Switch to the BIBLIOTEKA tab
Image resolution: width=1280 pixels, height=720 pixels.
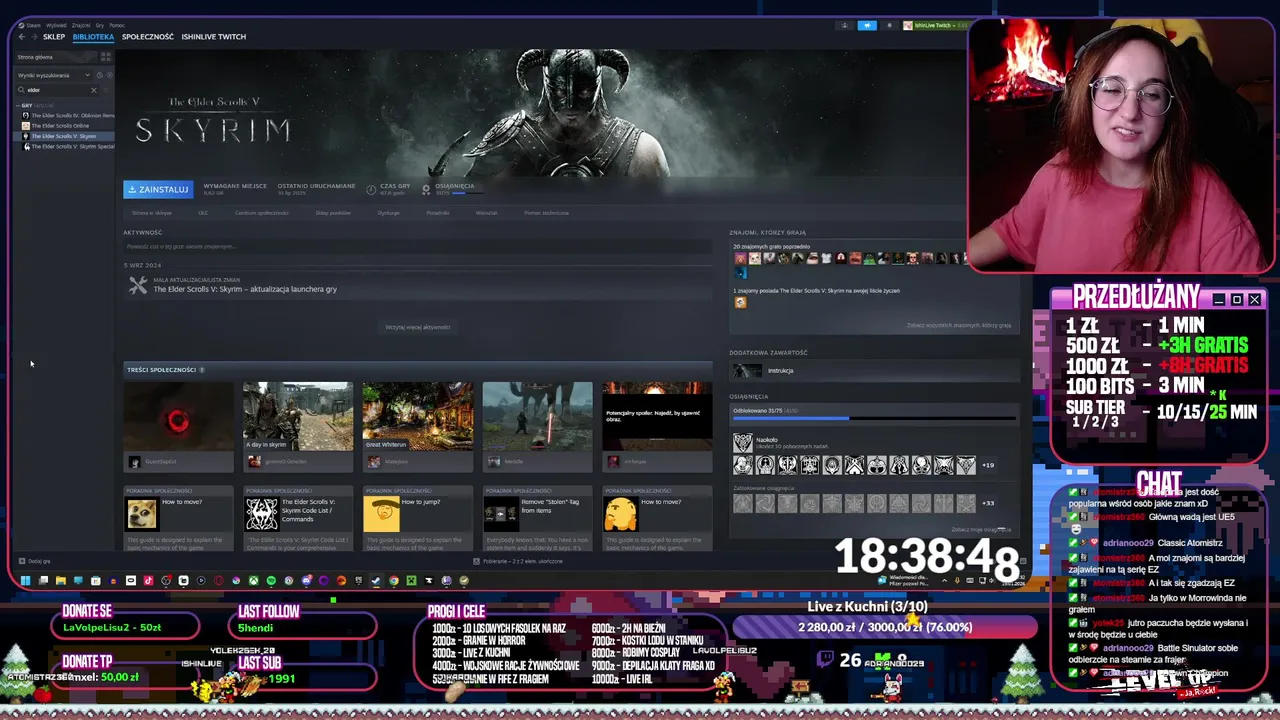click(93, 37)
